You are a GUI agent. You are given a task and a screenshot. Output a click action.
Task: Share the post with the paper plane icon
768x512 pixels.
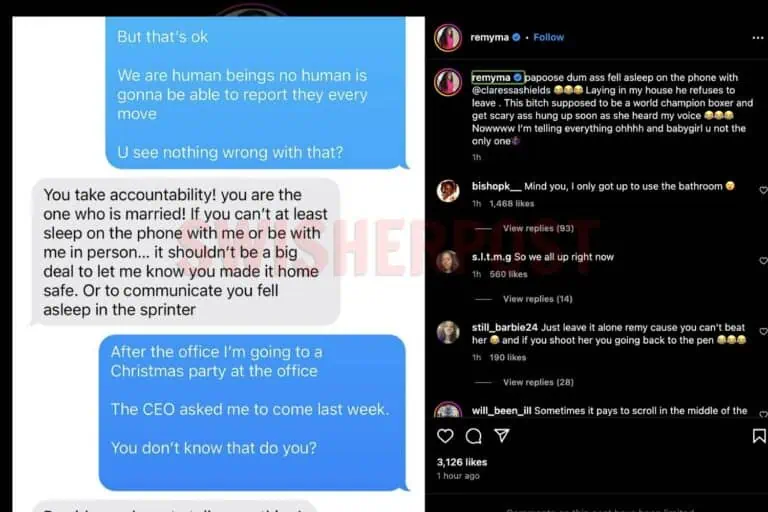pyautogui.click(x=502, y=435)
